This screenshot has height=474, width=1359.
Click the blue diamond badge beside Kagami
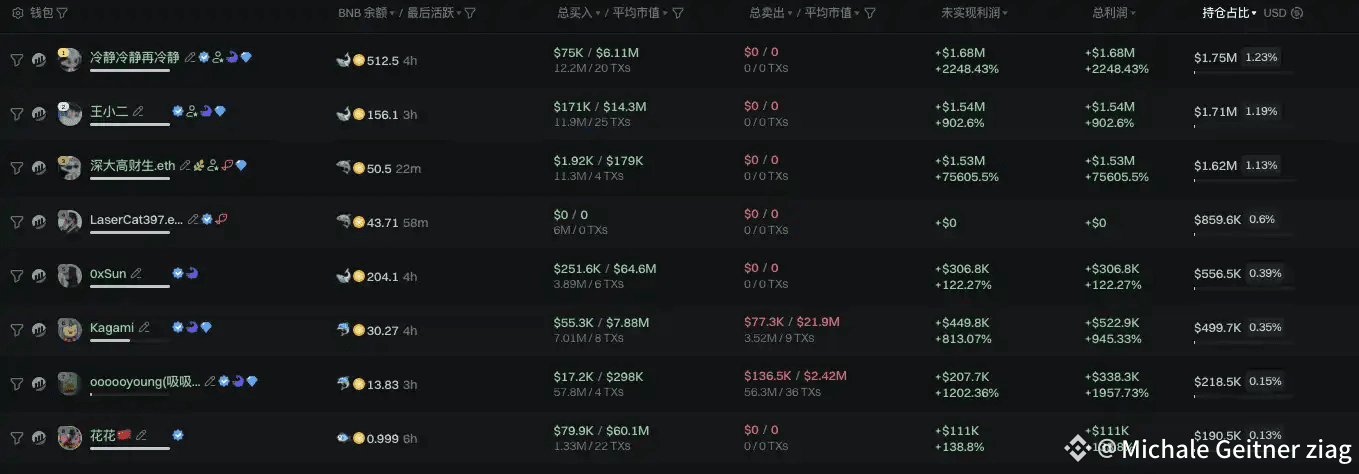point(206,327)
